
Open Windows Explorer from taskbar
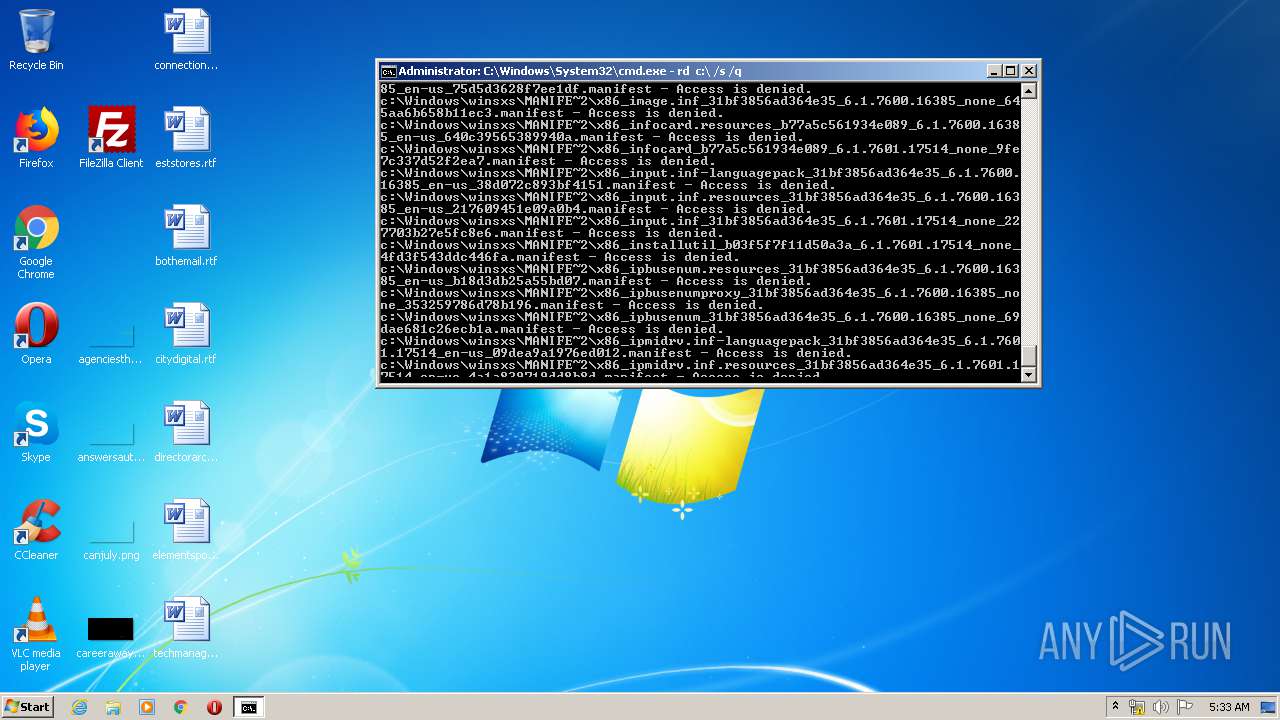coord(113,707)
